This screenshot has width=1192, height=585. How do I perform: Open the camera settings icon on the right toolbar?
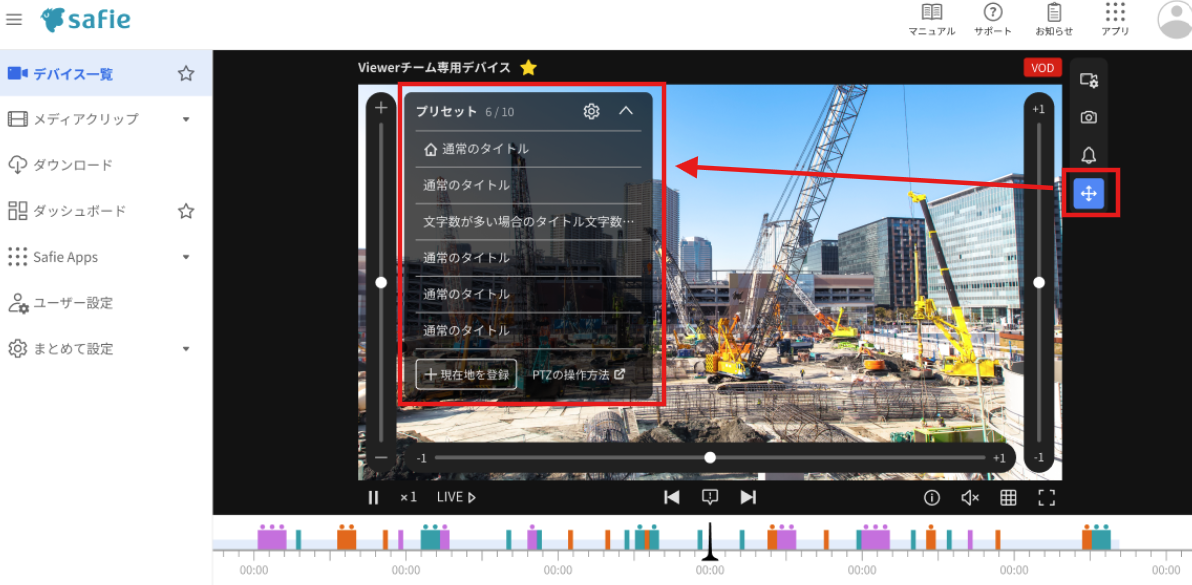(1088, 78)
